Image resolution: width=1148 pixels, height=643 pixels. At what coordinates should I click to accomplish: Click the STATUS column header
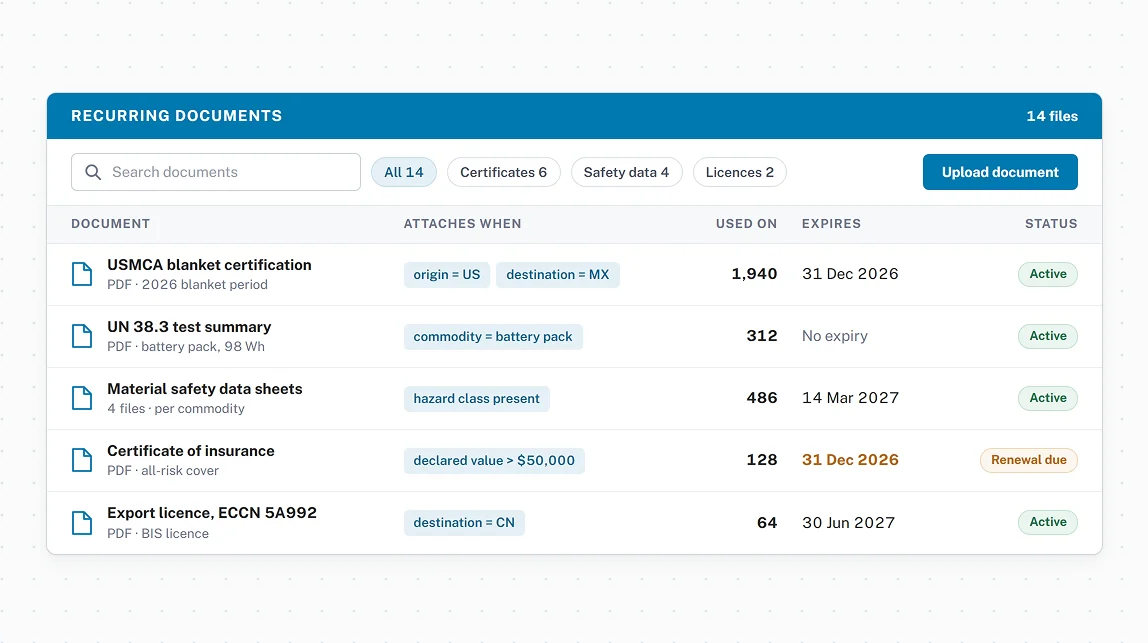click(x=1051, y=224)
